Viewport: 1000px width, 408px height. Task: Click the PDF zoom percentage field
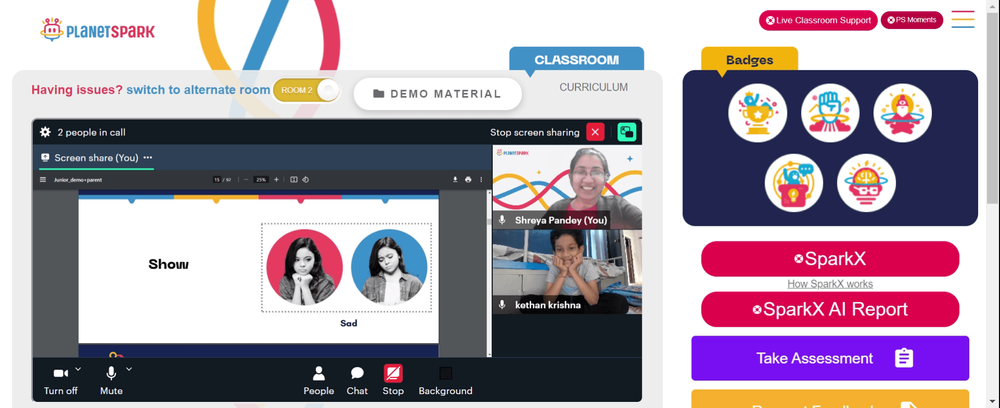coord(261,180)
